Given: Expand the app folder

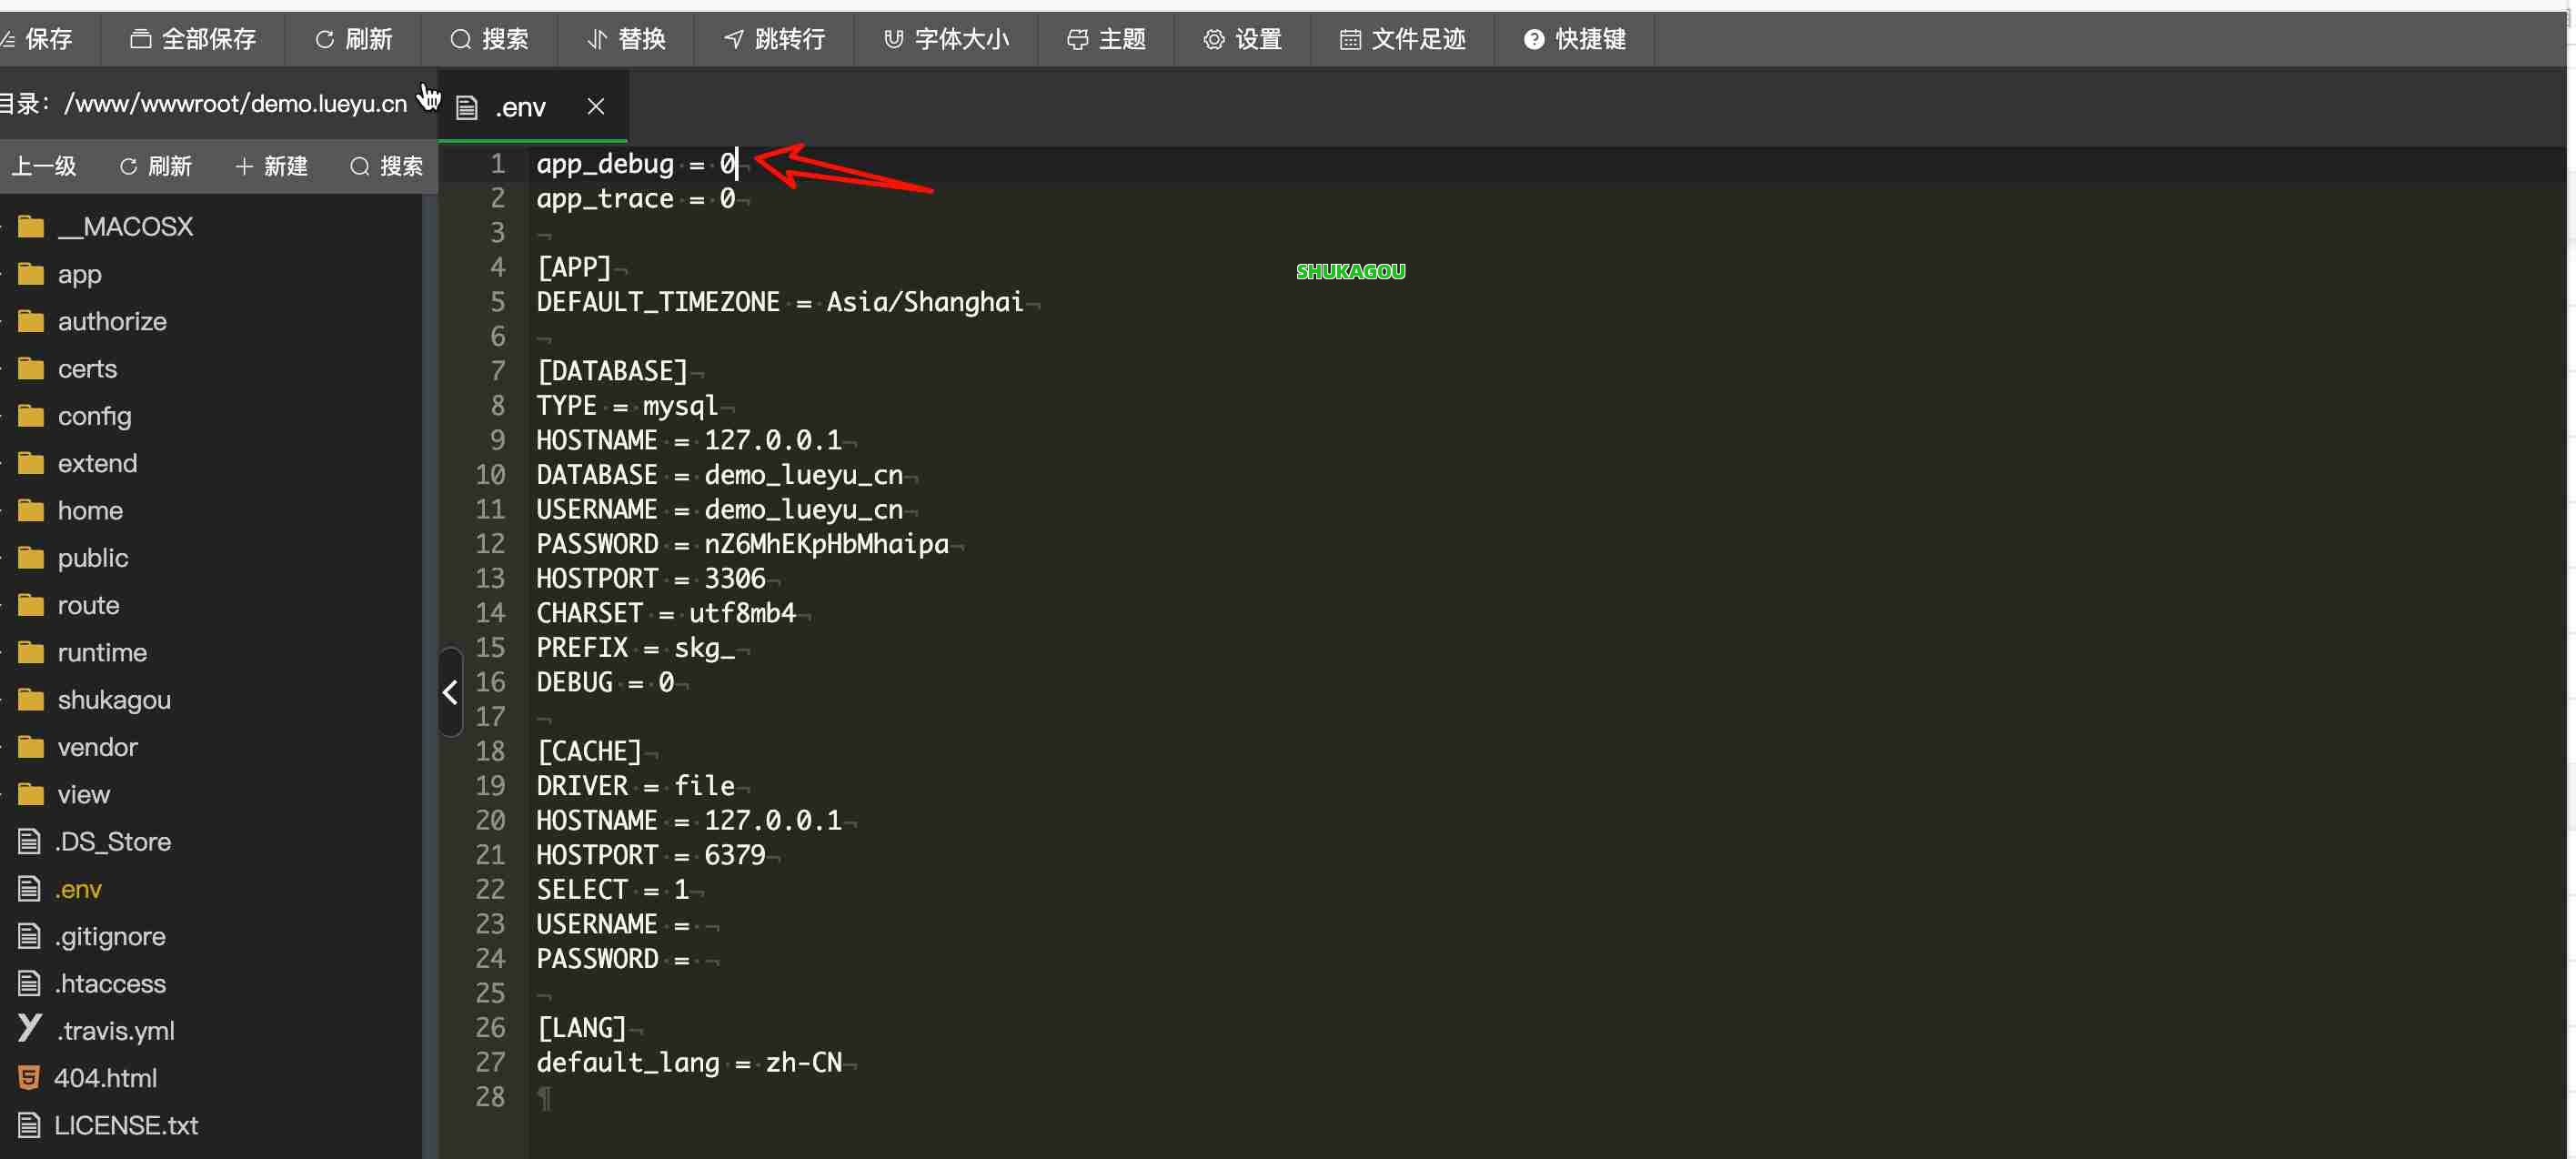Looking at the screenshot, I should pos(80,274).
